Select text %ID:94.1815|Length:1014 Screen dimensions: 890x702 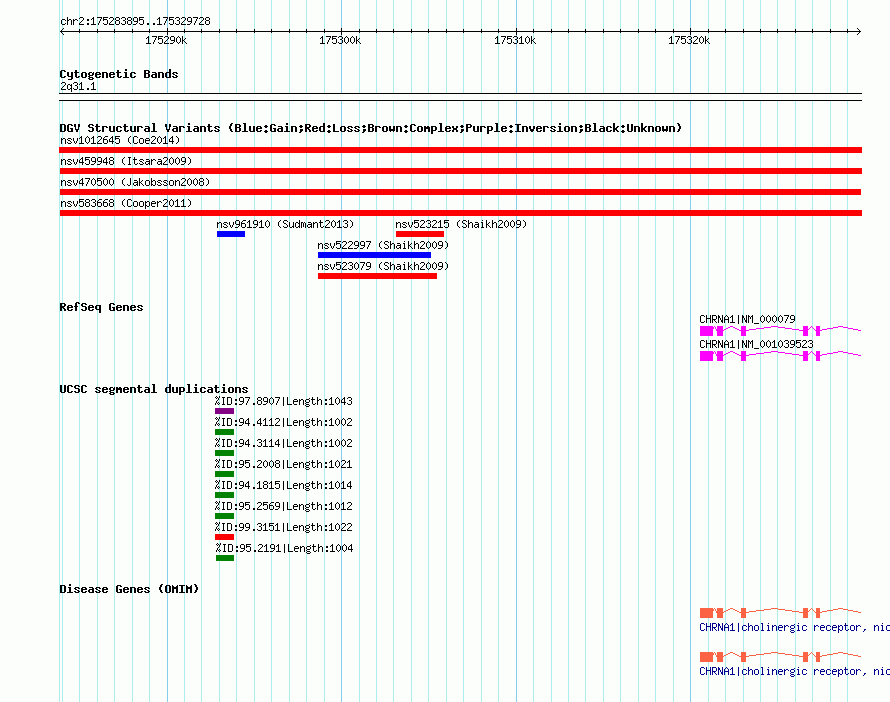click(283, 485)
